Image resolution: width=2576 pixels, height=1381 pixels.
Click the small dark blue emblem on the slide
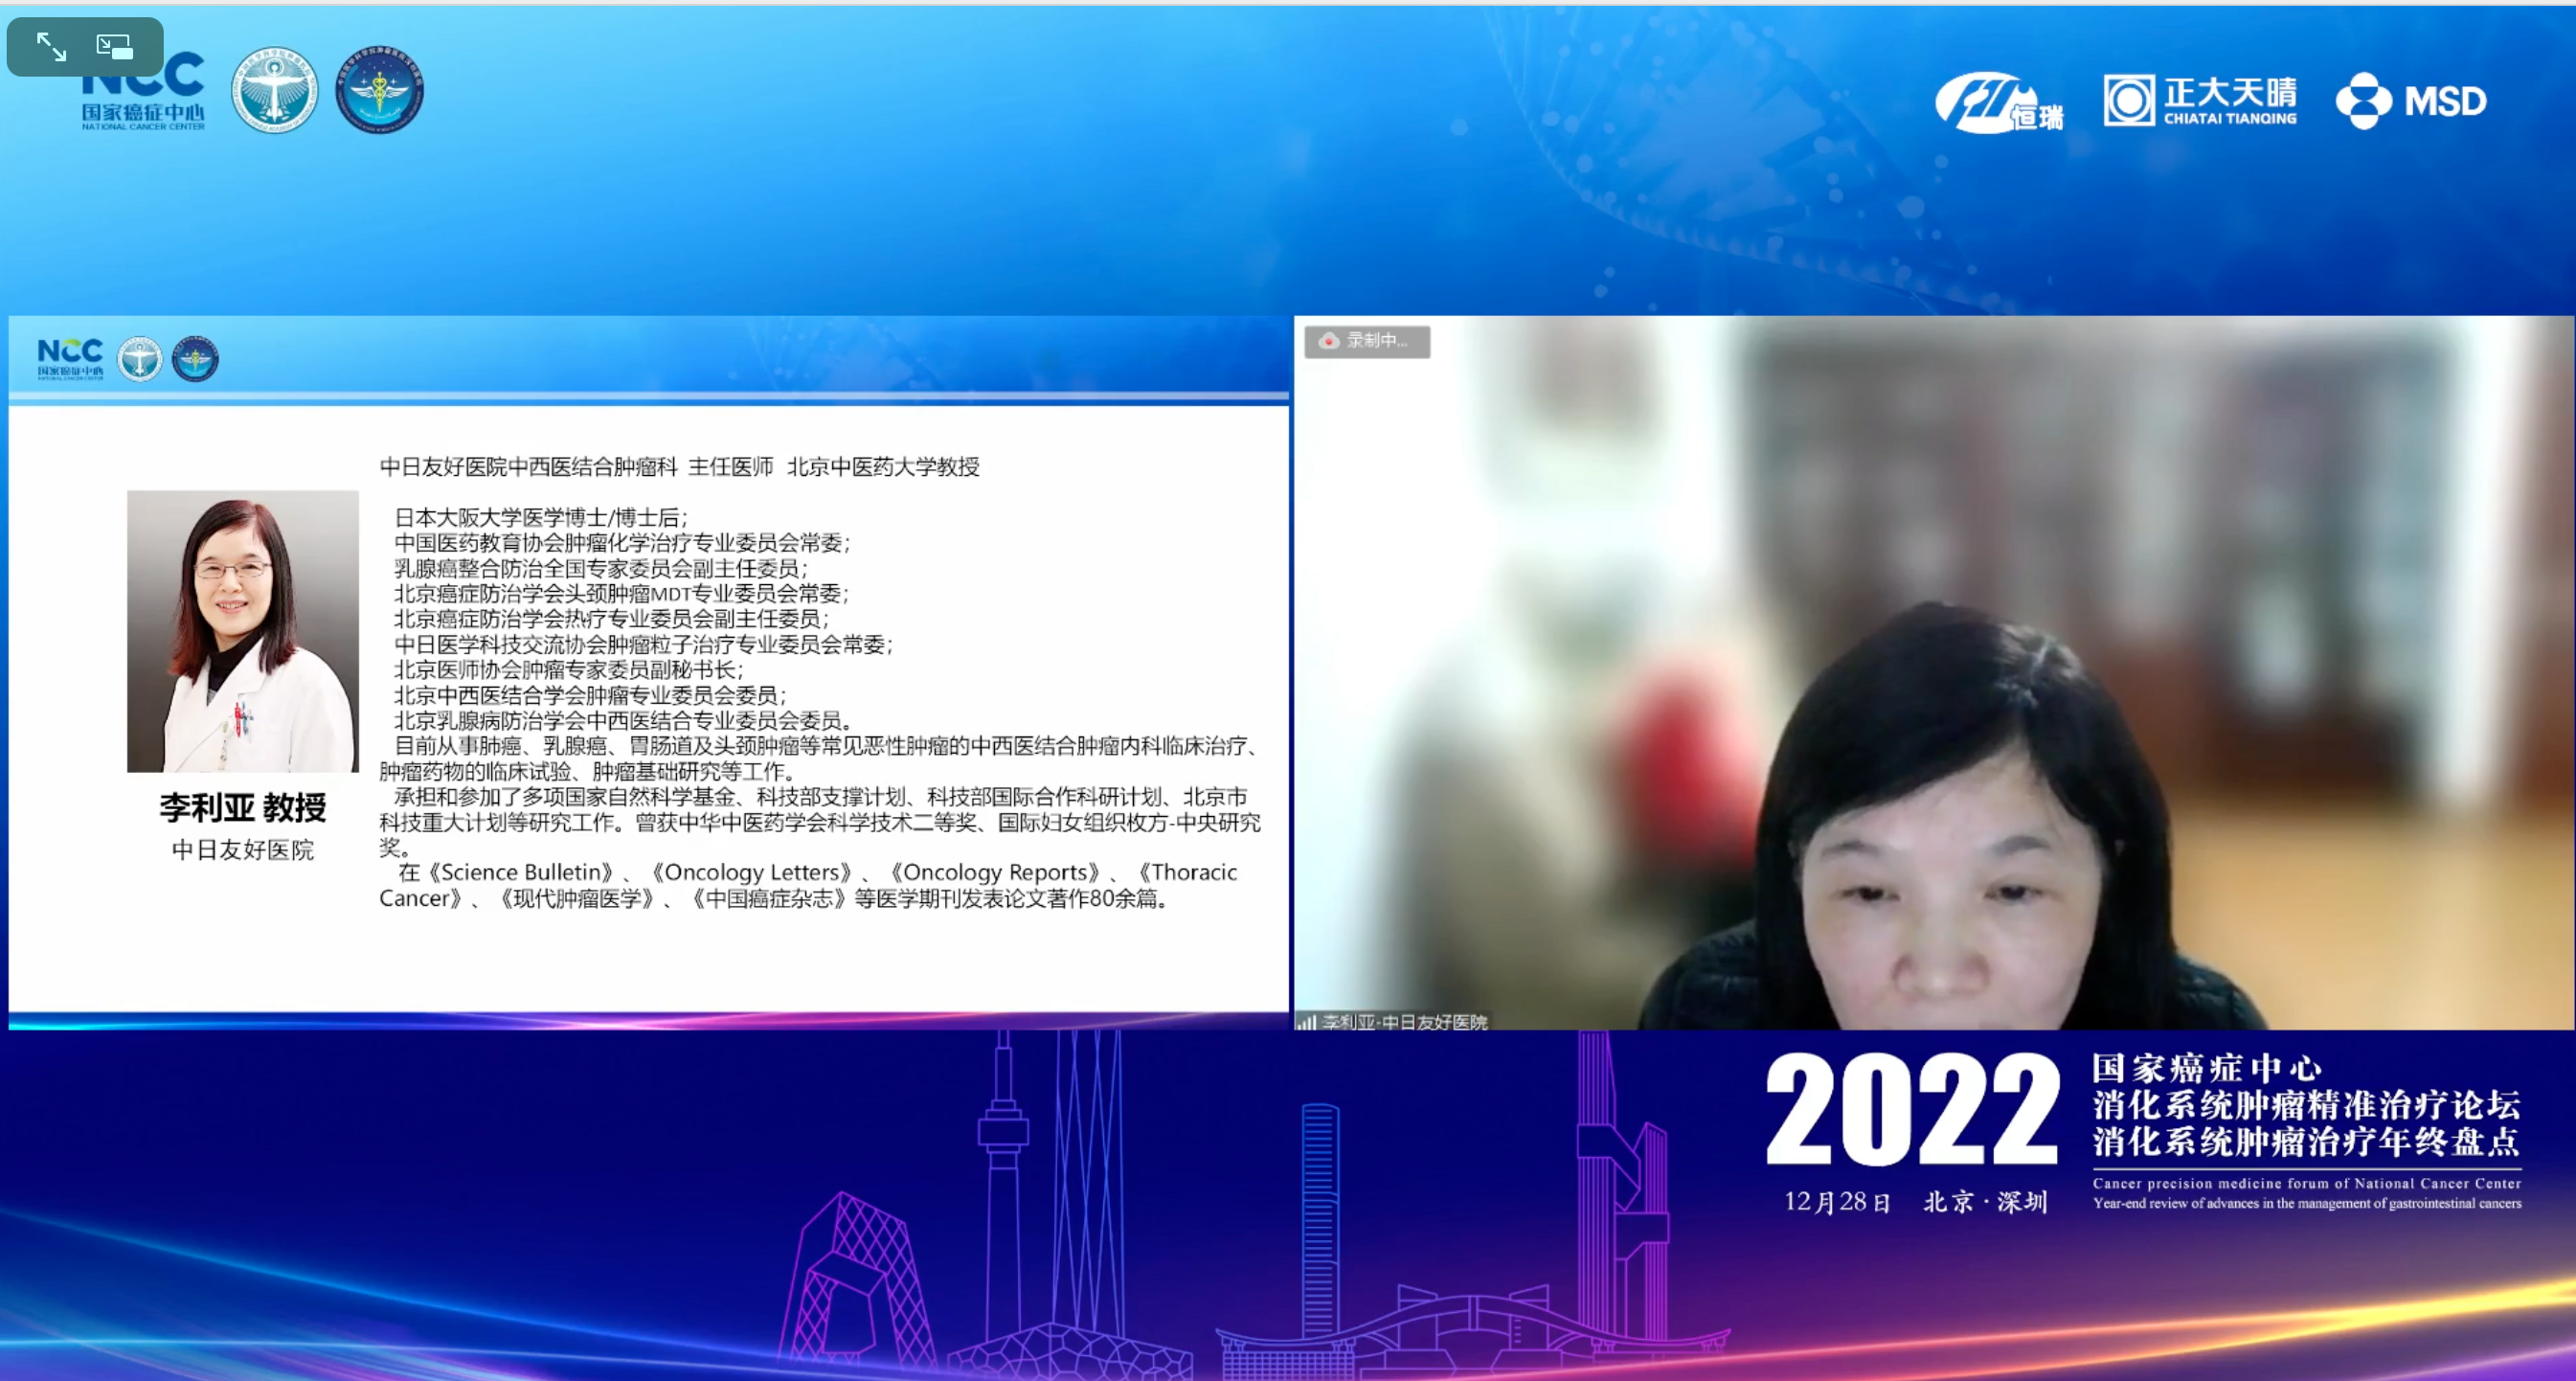point(195,359)
